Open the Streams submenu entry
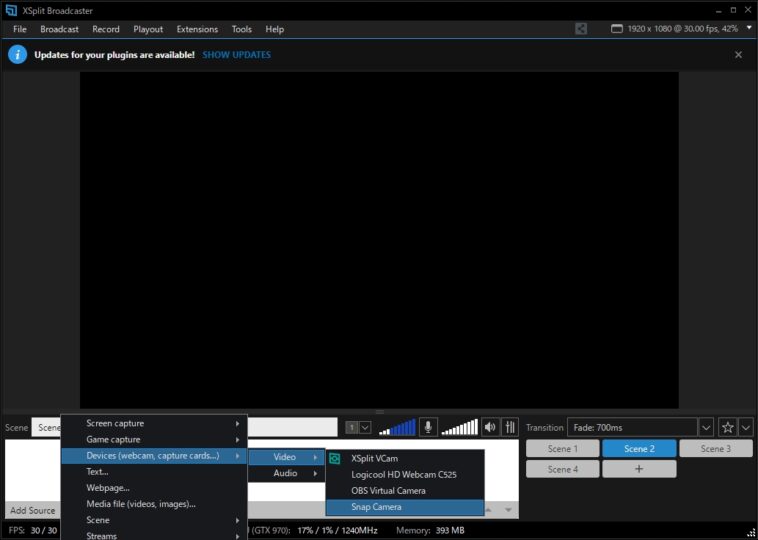This screenshot has height=540, width=758. tap(154, 535)
